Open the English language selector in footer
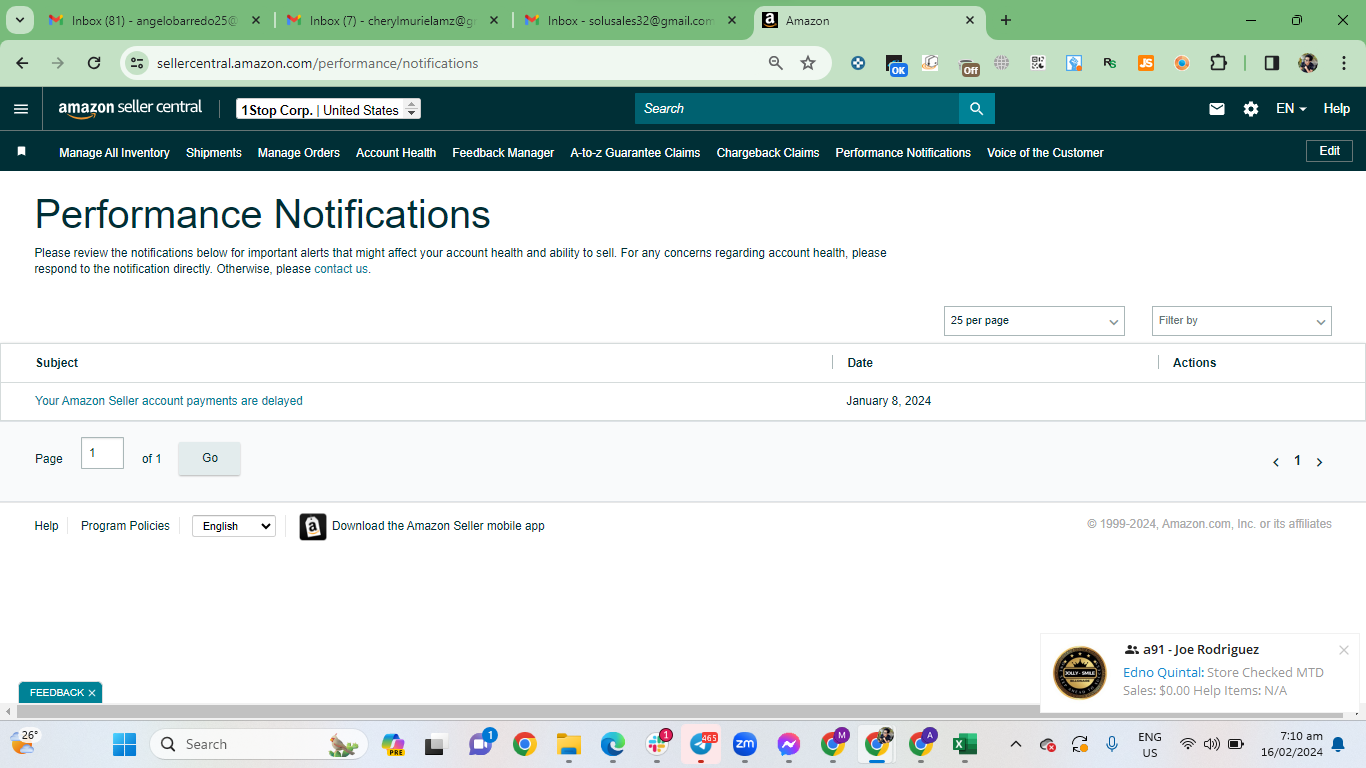The image size is (1366, 768). [234, 526]
